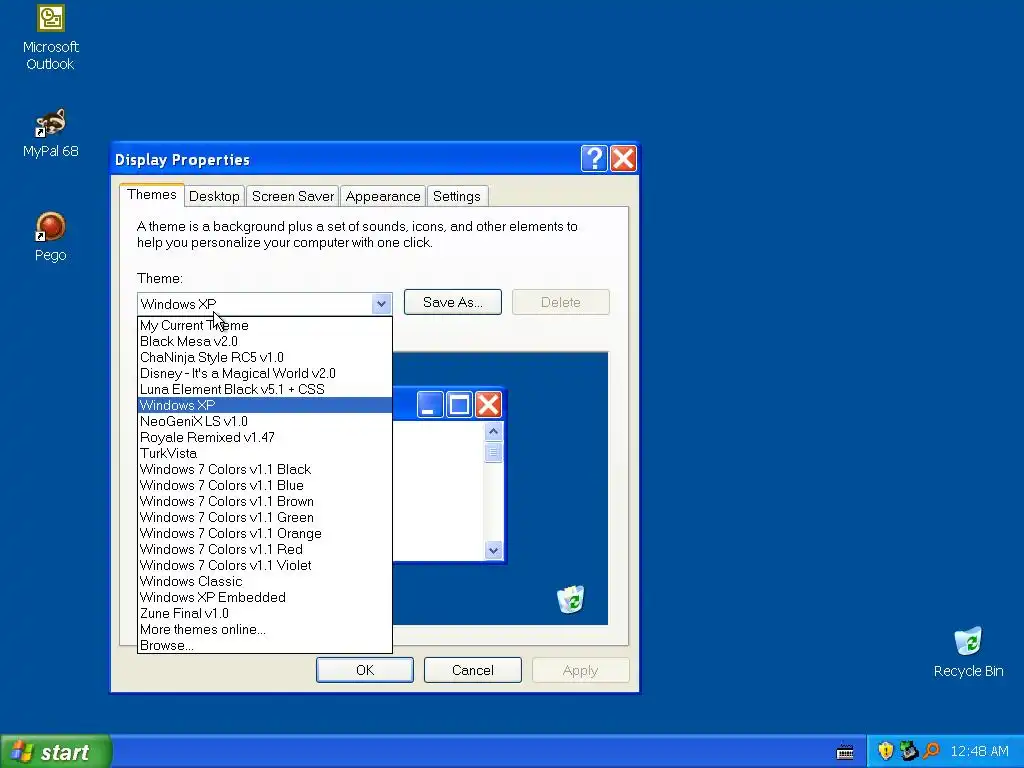Switch to the Themes tab
This screenshot has height=768, width=1024.
pyautogui.click(x=152, y=195)
